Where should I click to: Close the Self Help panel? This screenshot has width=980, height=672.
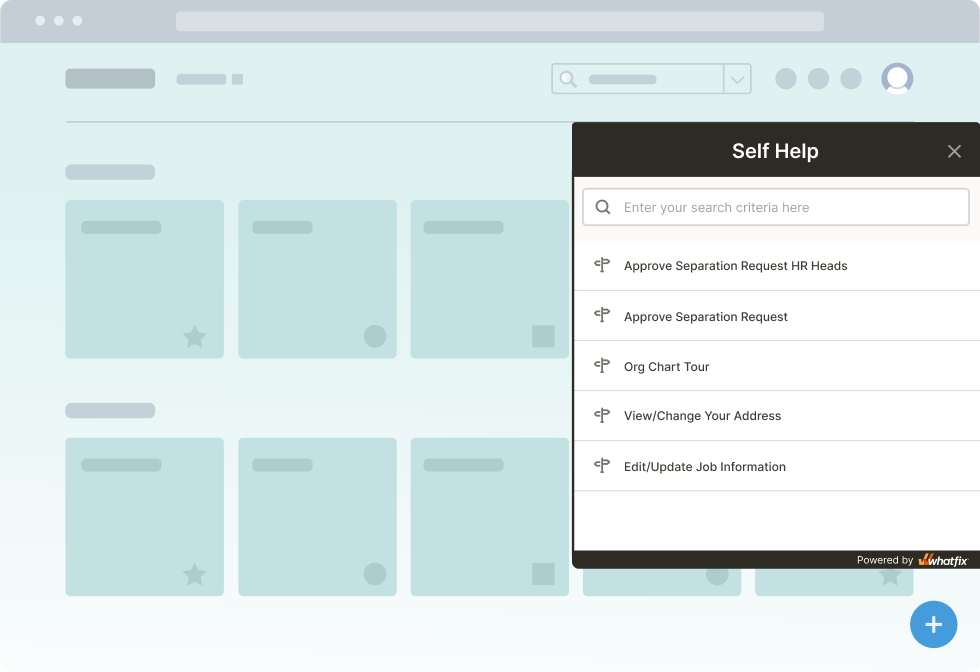(954, 151)
